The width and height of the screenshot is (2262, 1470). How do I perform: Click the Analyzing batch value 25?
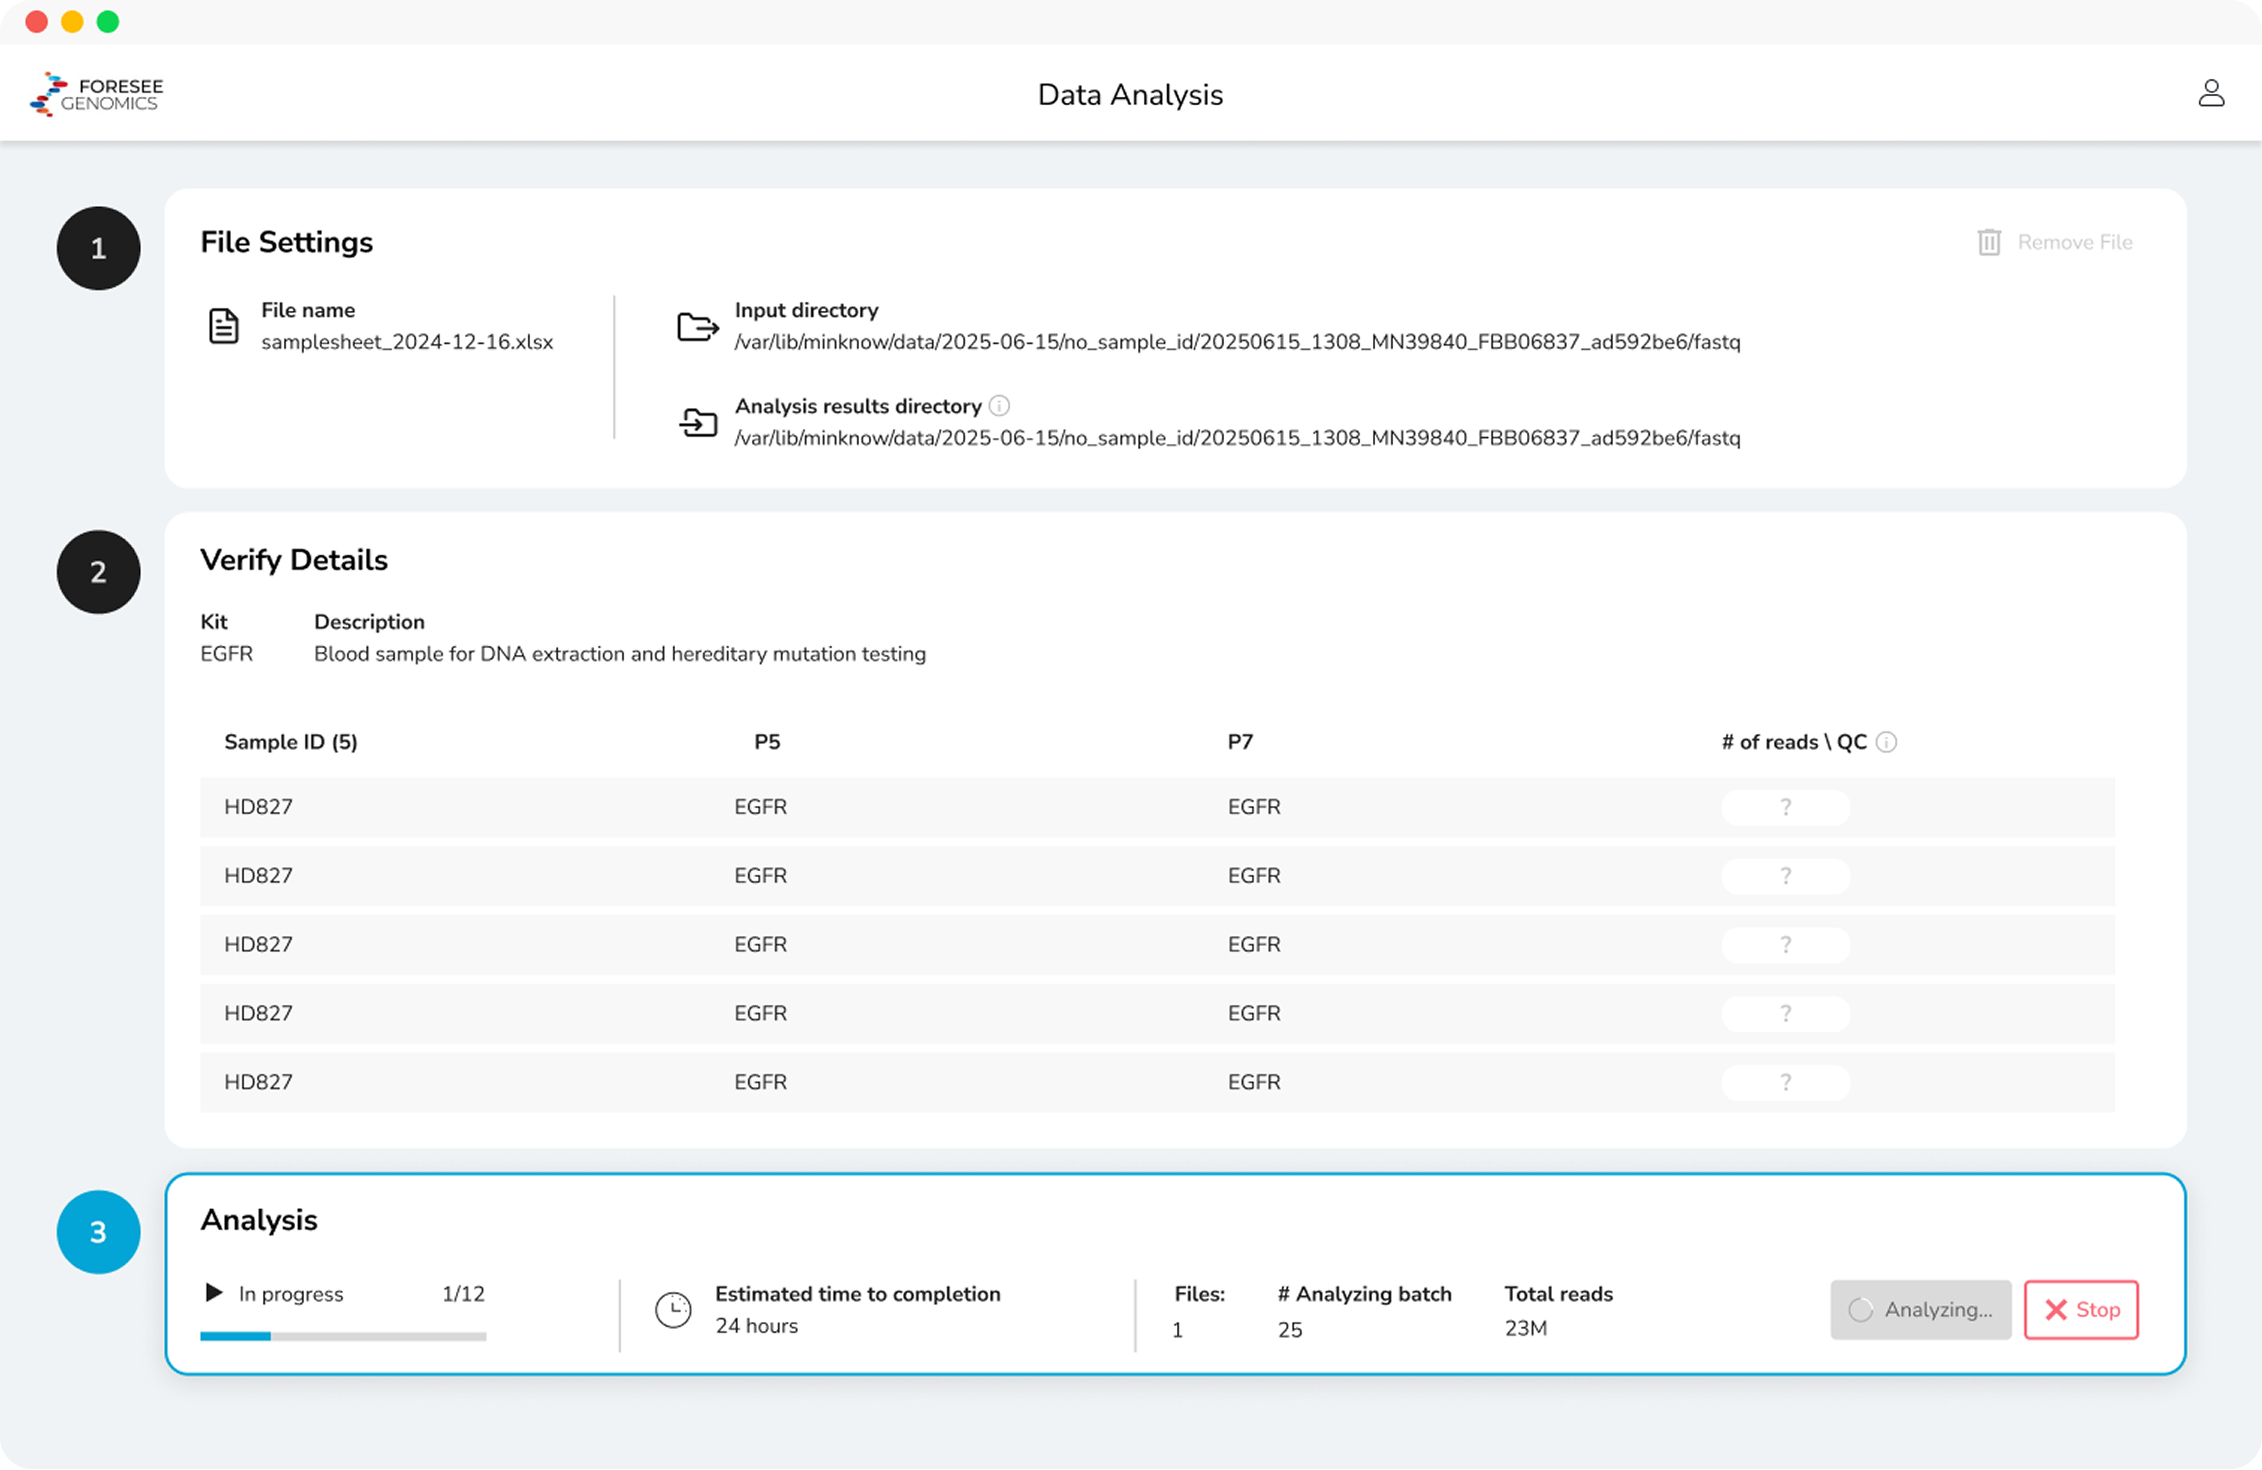(x=1290, y=1330)
